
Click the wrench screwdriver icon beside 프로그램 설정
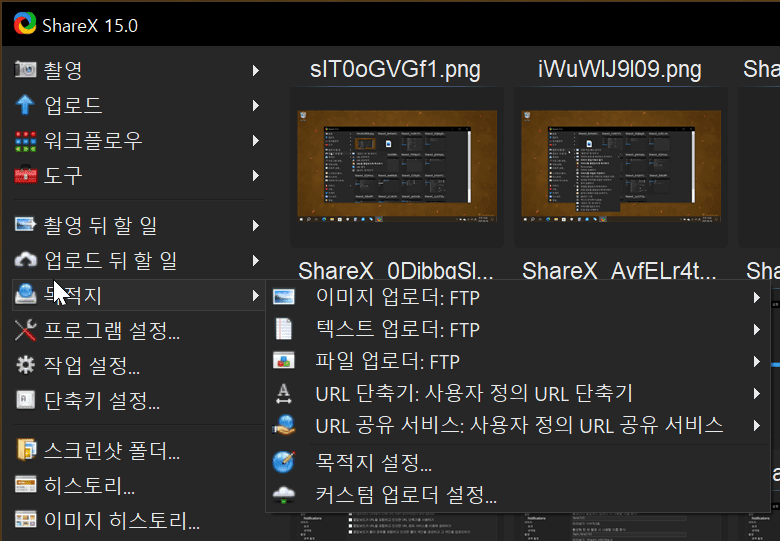pos(25,330)
